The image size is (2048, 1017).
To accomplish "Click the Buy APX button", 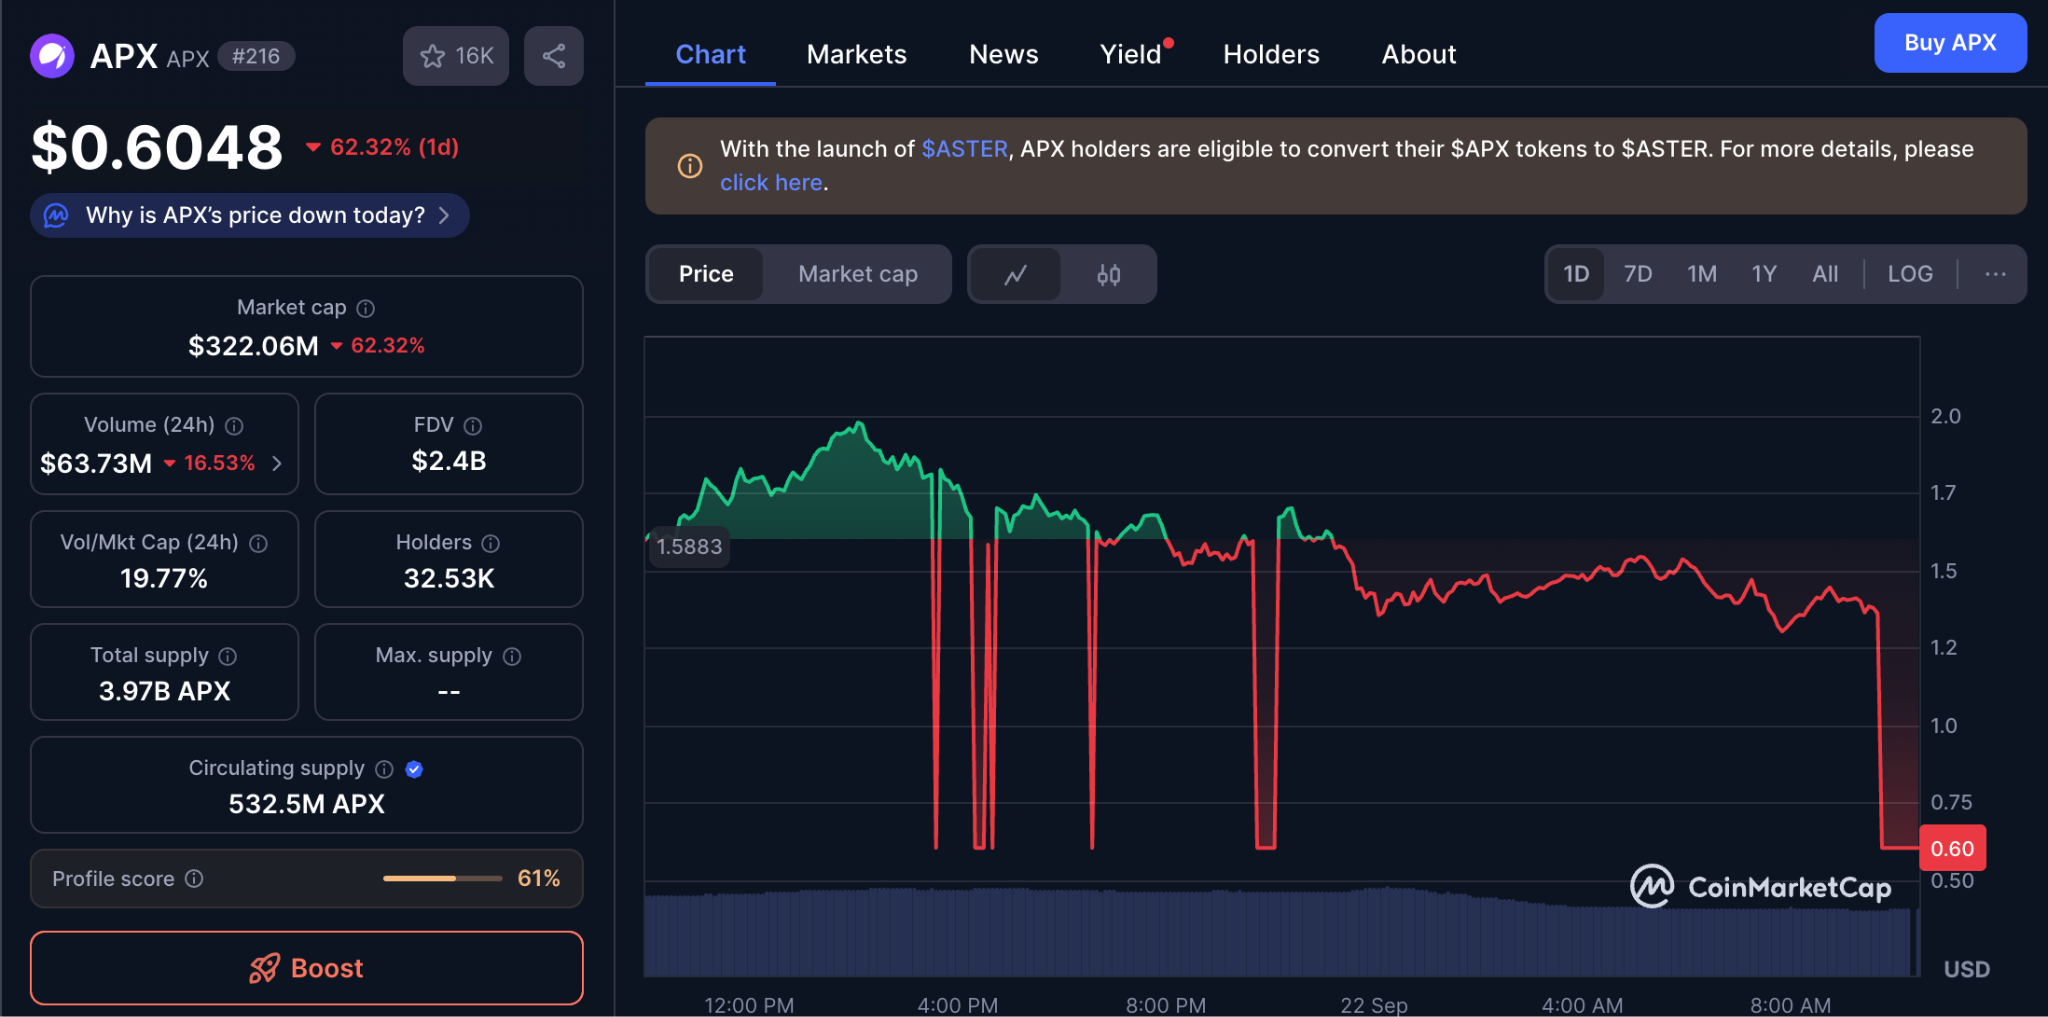I will (x=1949, y=43).
